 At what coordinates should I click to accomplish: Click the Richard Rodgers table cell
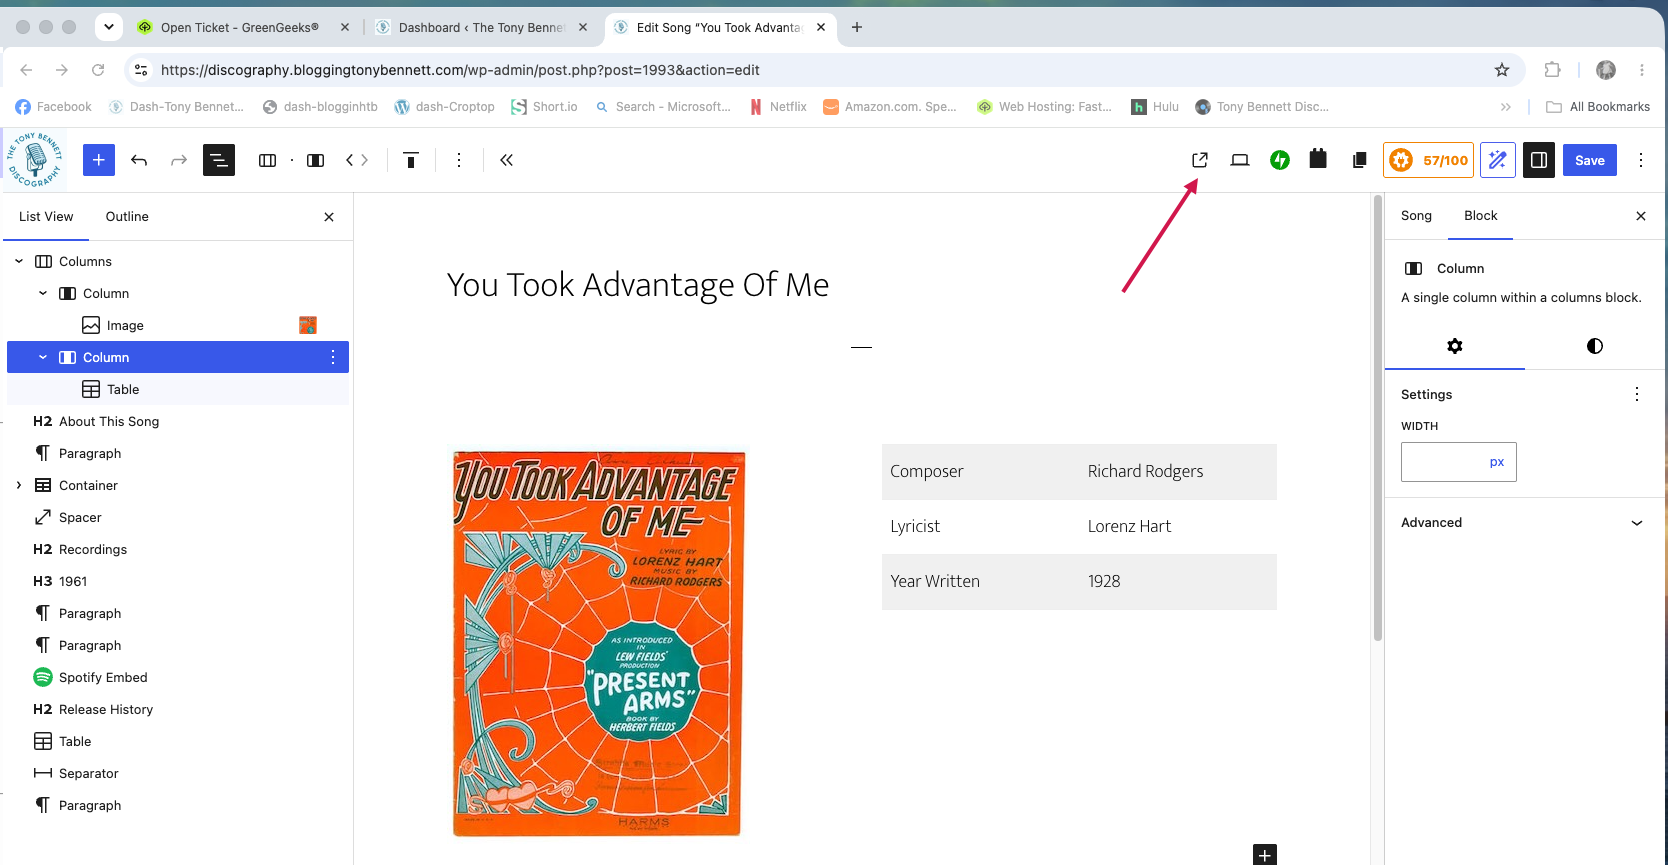click(x=1146, y=471)
